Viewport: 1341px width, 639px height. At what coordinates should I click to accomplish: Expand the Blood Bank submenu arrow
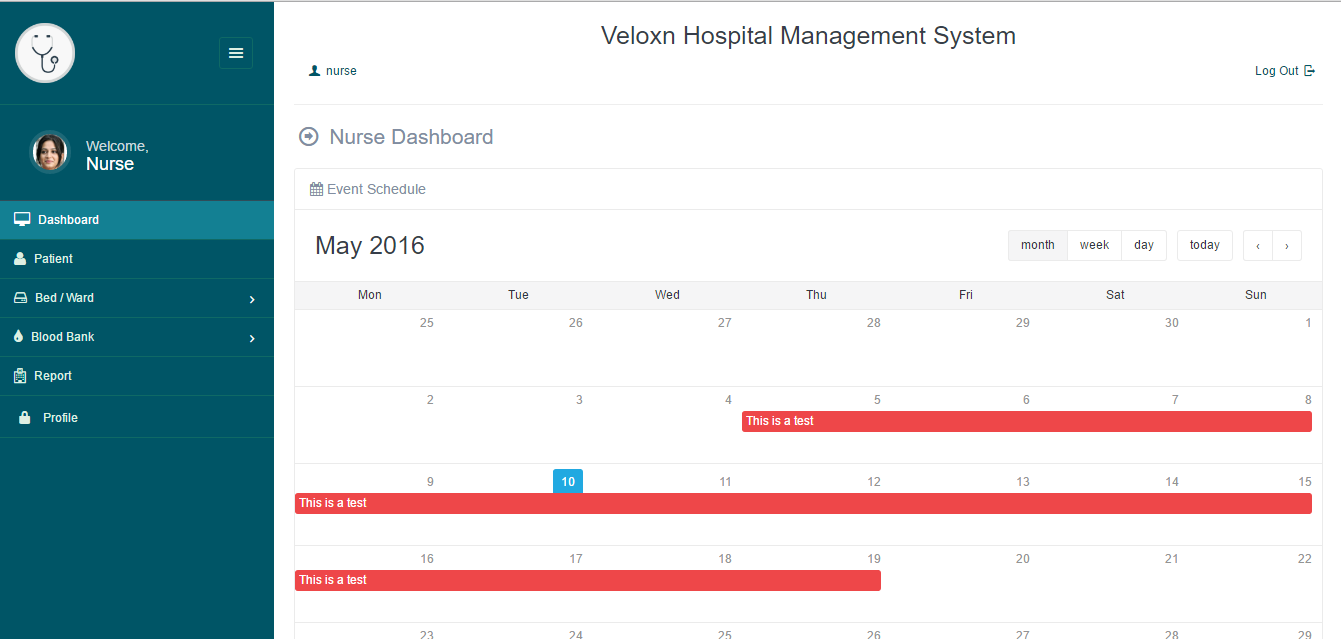[252, 338]
